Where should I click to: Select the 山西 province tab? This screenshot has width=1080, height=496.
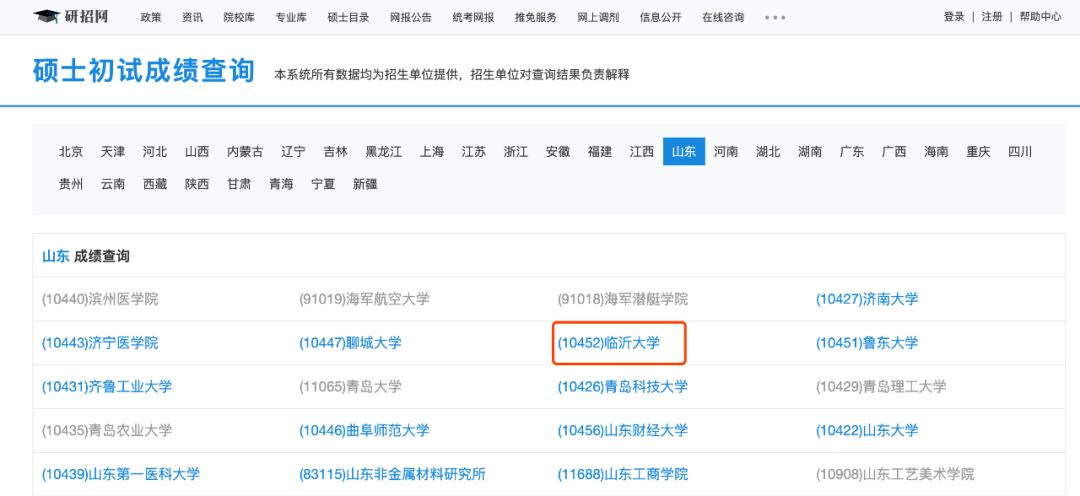[x=197, y=152]
